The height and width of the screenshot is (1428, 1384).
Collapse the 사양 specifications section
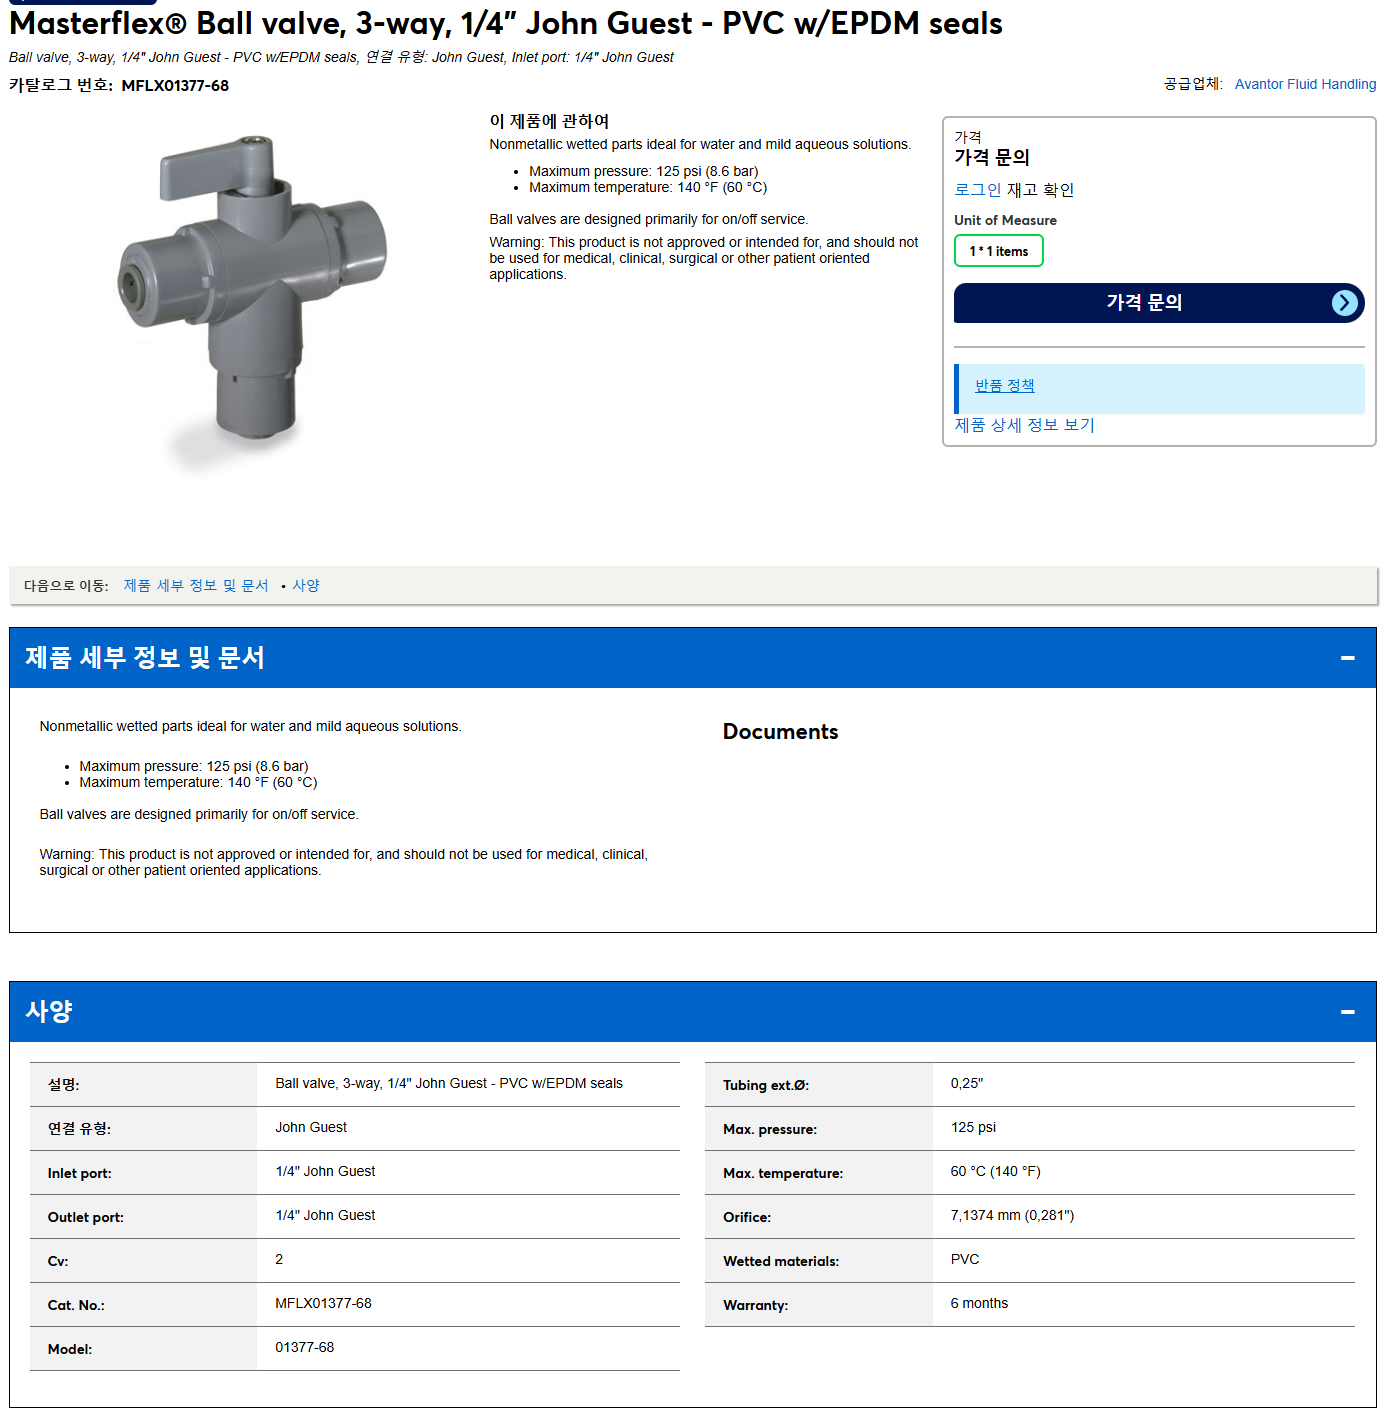(x=1347, y=1012)
